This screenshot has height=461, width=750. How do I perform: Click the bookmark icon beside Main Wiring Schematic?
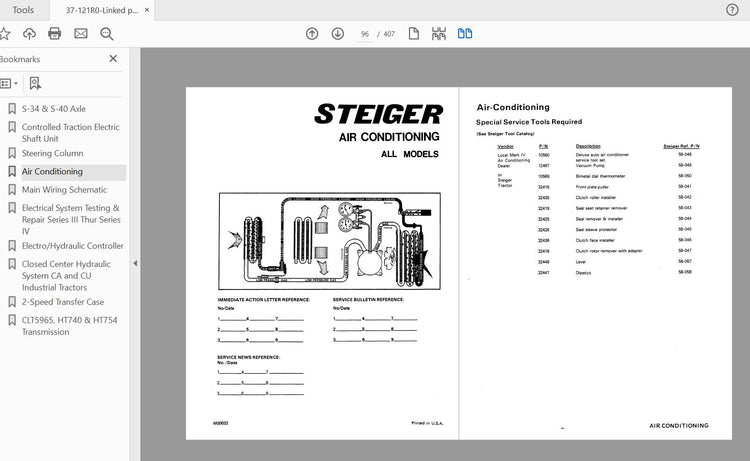click(12, 189)
